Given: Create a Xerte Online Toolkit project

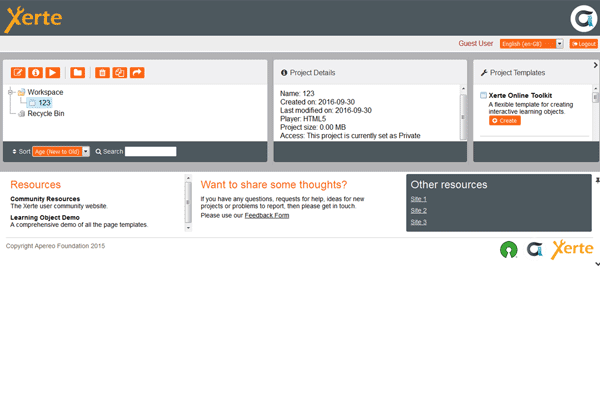Looking at the screenshot, I should pyautogui.click(x=505, y=120).
